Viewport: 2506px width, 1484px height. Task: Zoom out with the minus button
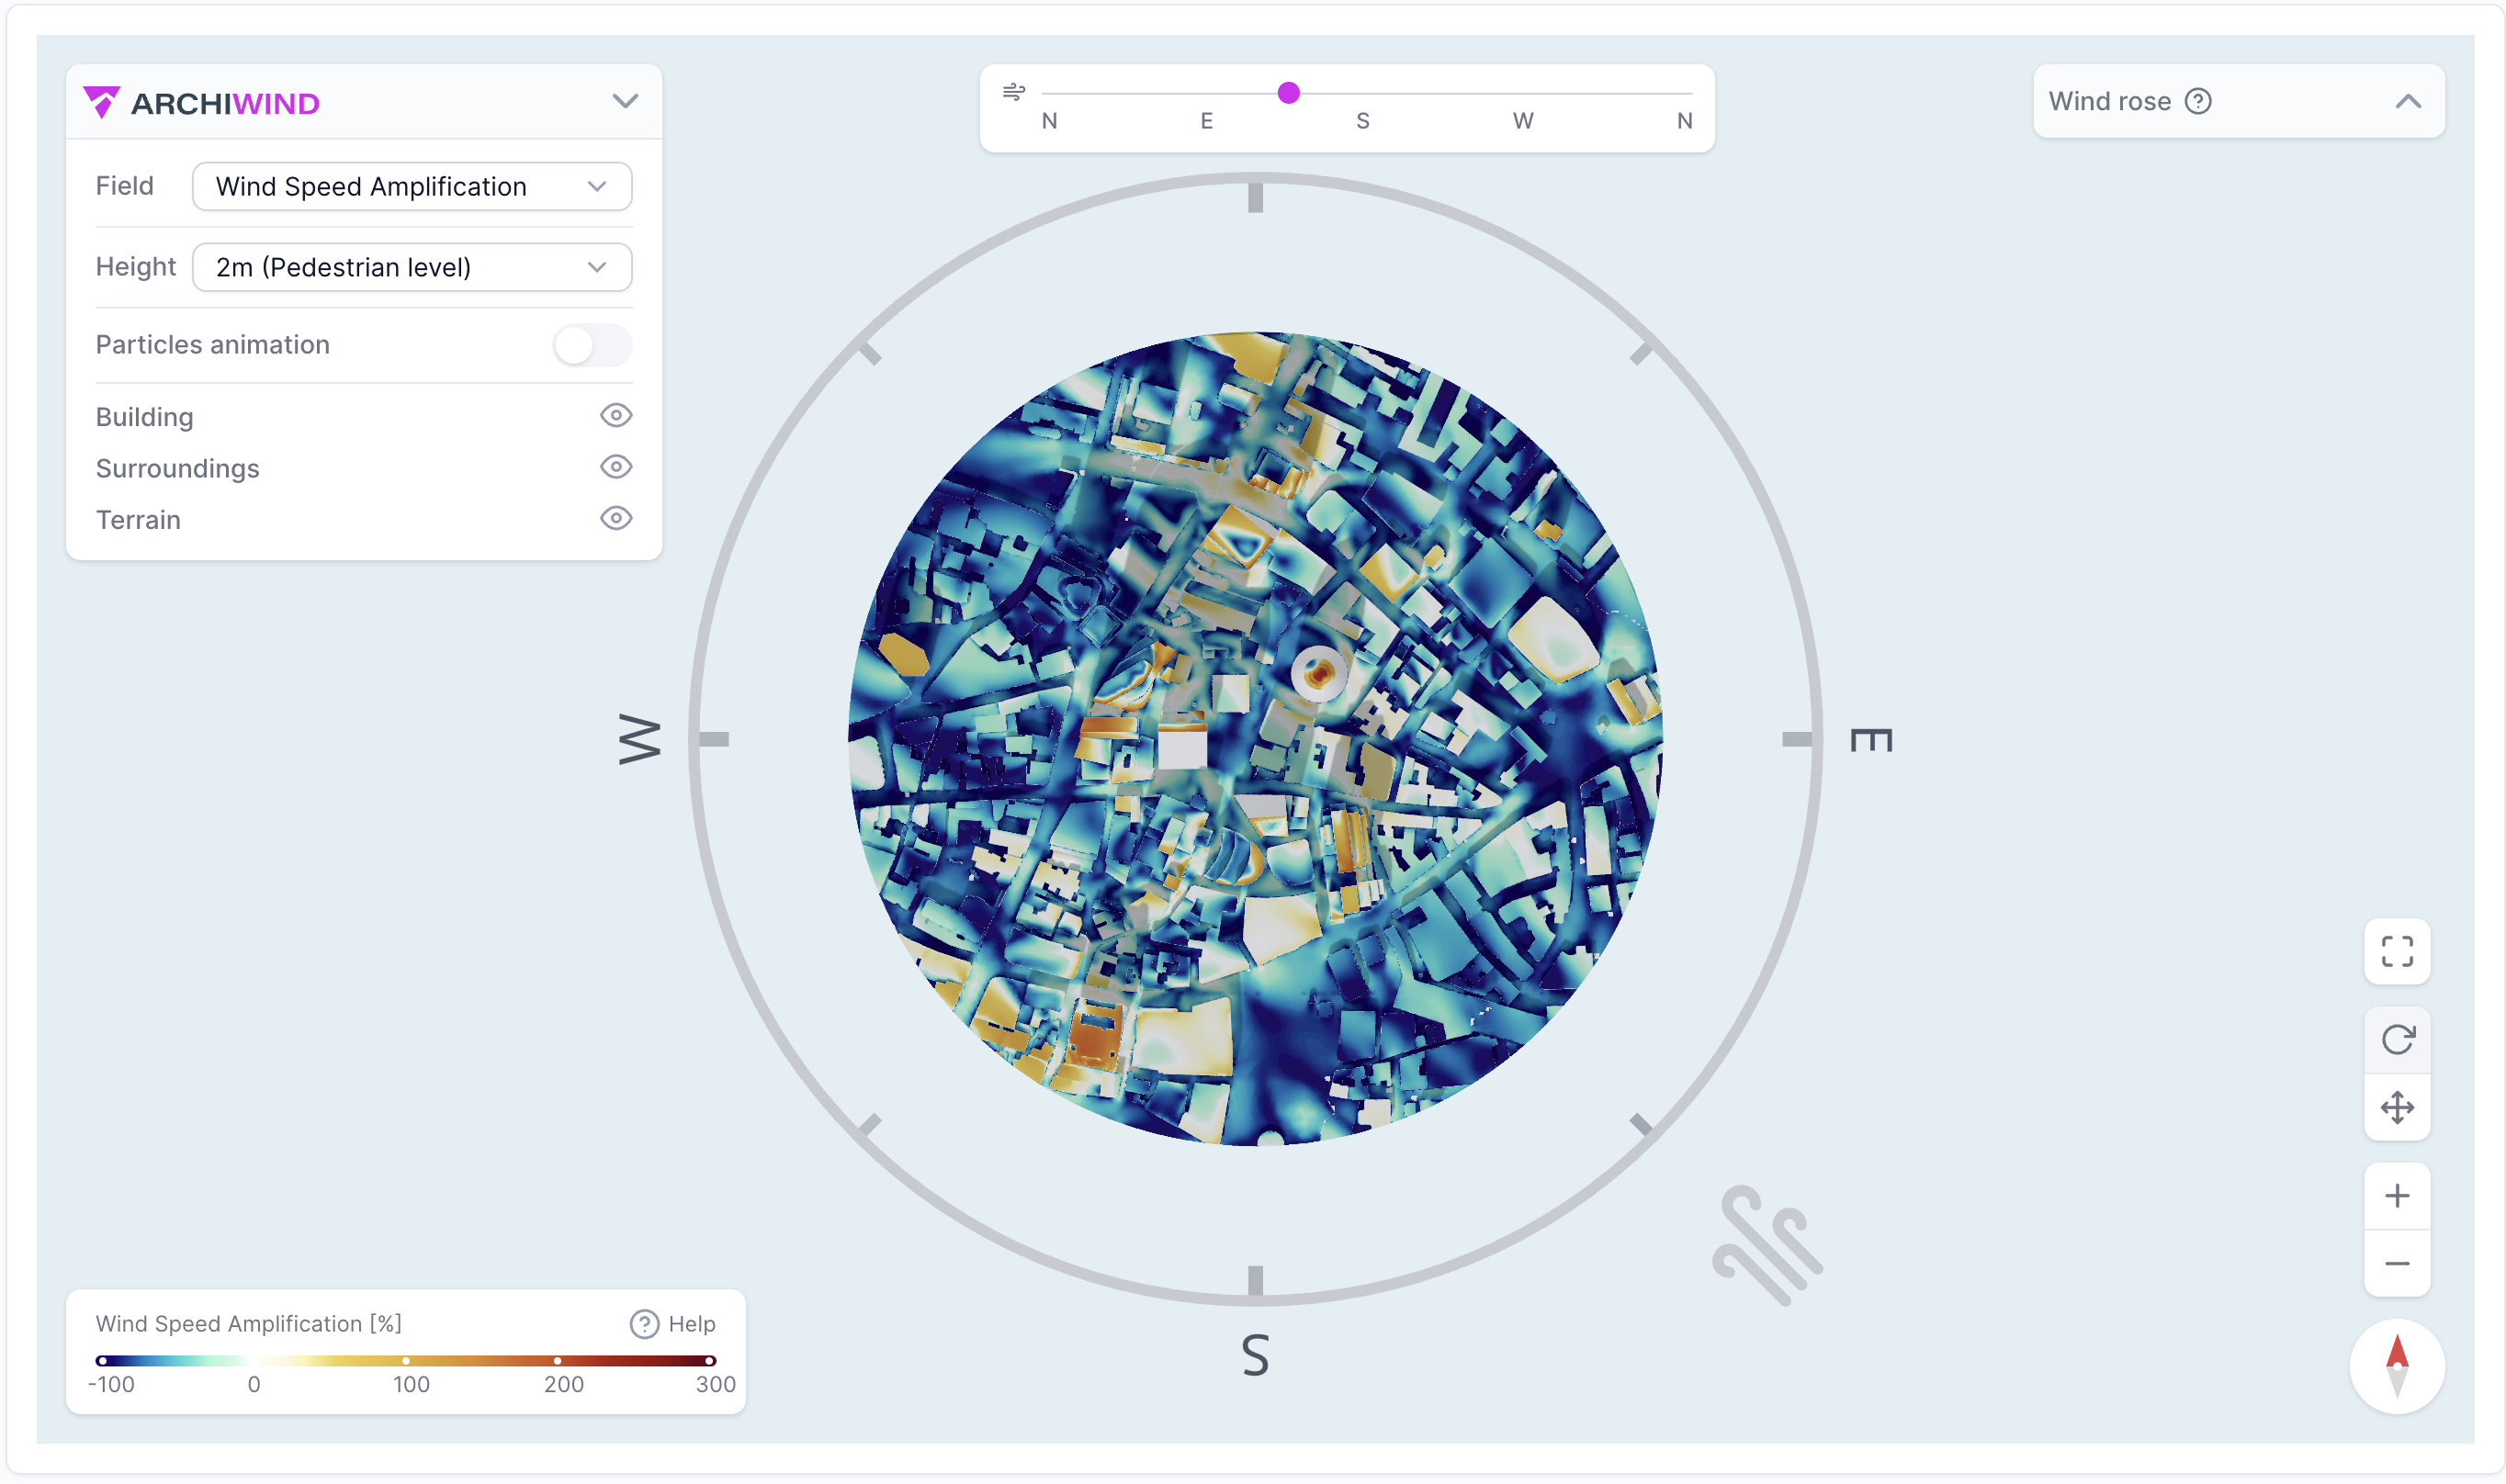(2396, 1264)
